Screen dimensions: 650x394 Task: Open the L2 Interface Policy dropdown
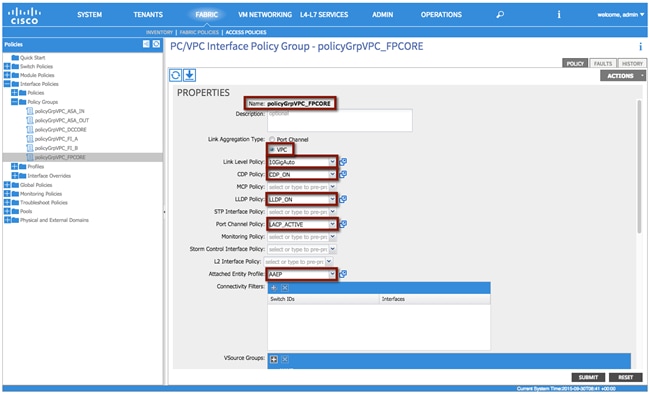coord(329,261)
